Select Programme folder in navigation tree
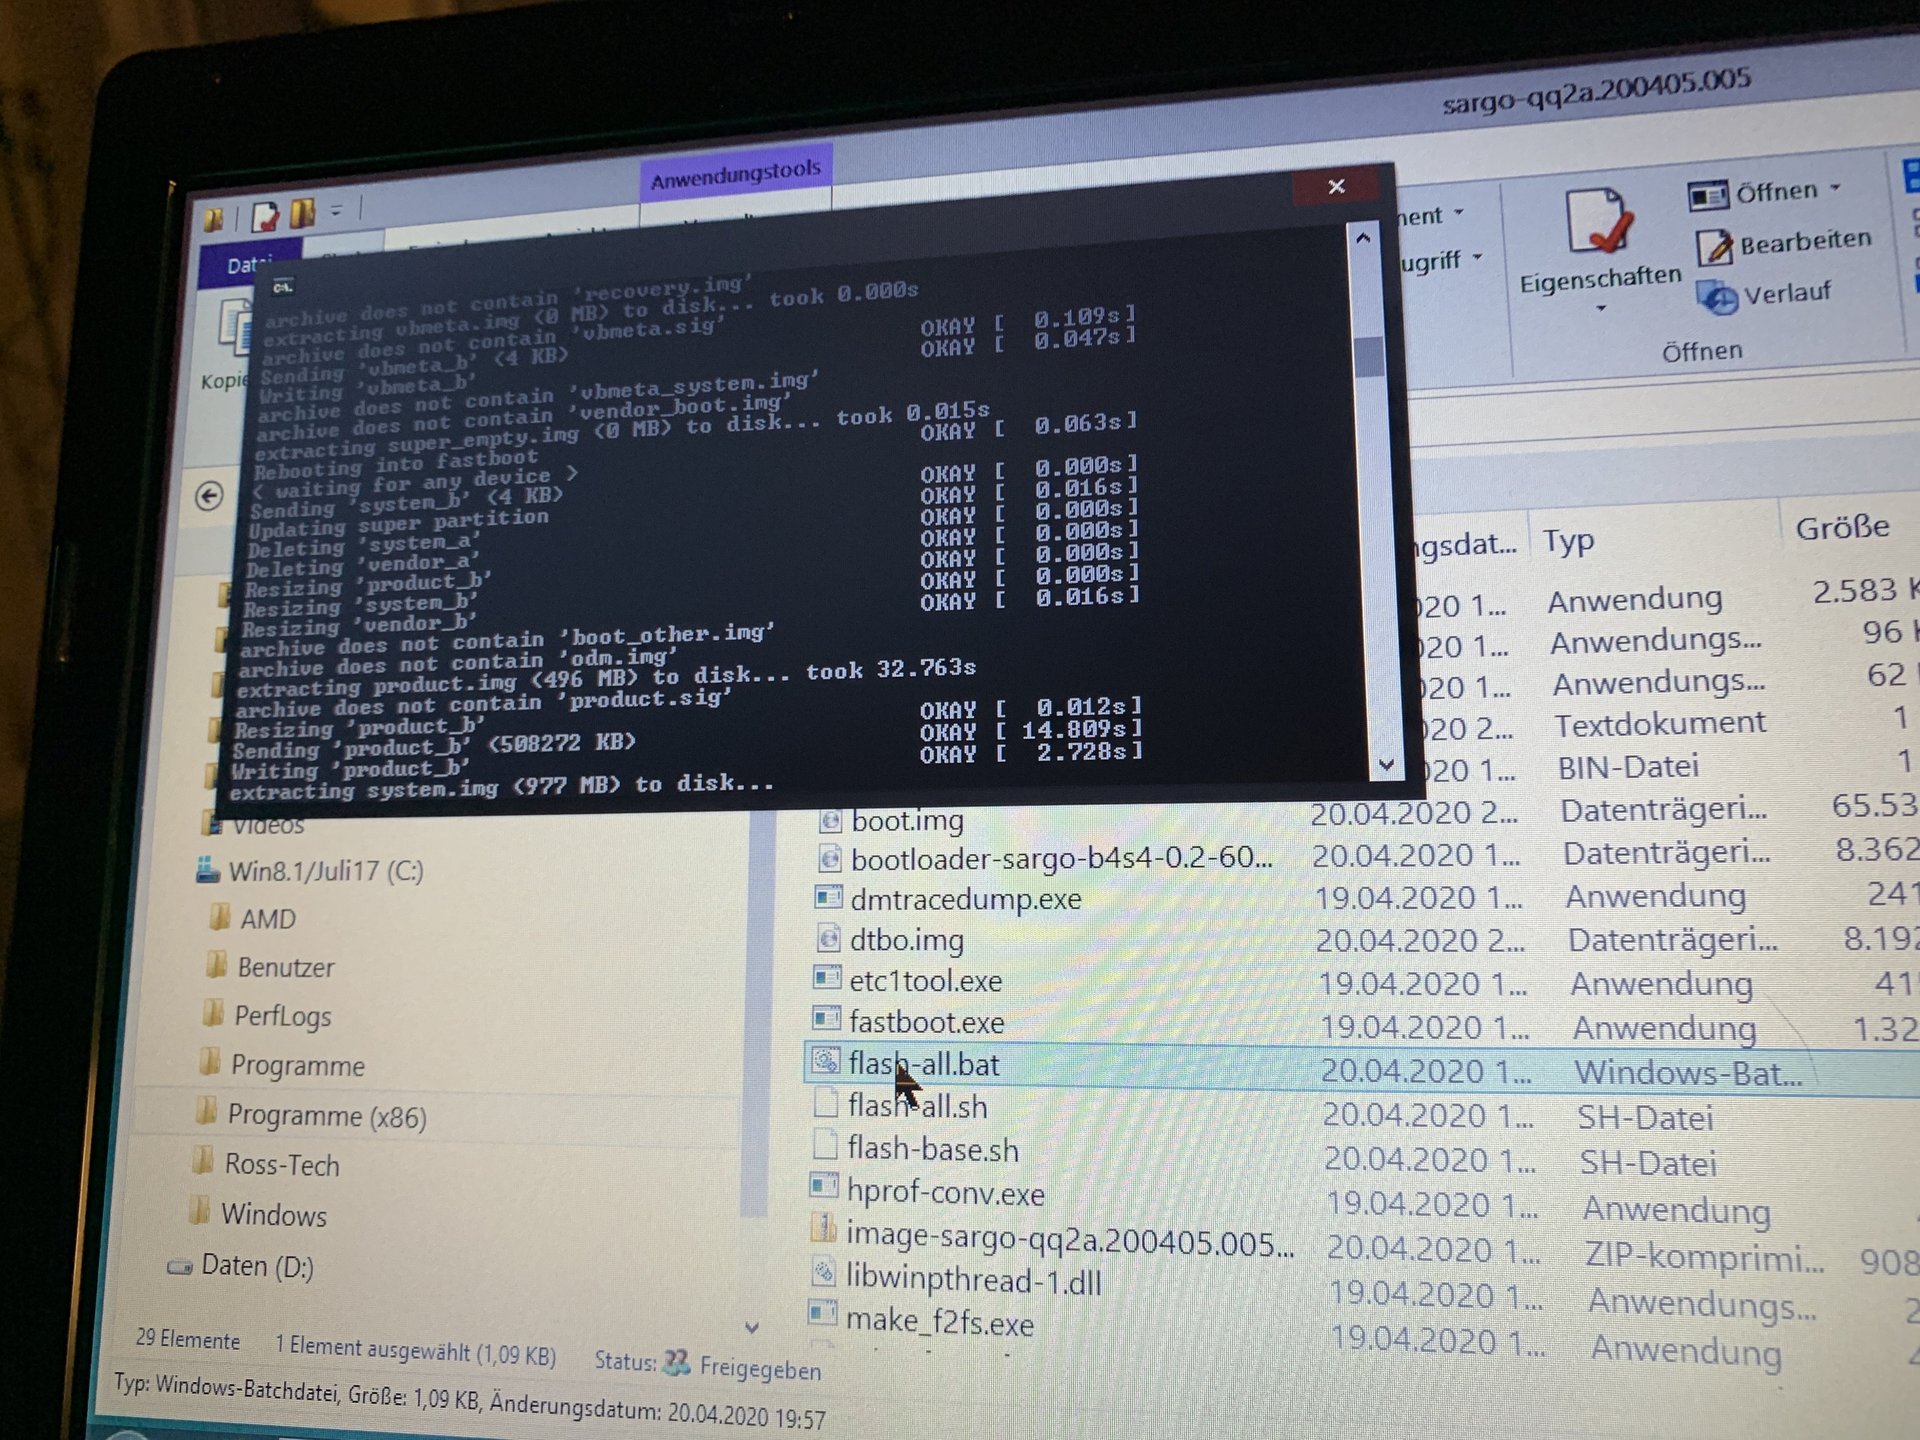1920x1440 pixels. click(x=298, y=1066)
